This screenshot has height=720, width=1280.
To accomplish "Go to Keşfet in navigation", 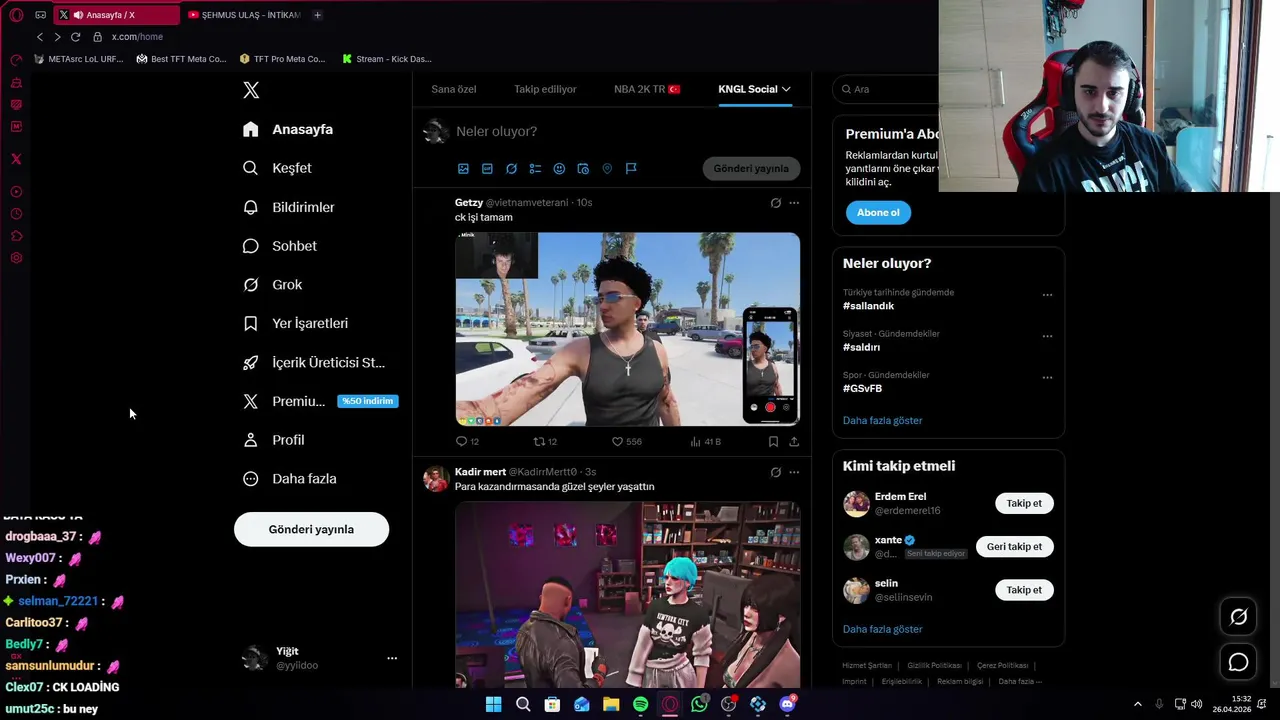I will click(x=278, y=168).
